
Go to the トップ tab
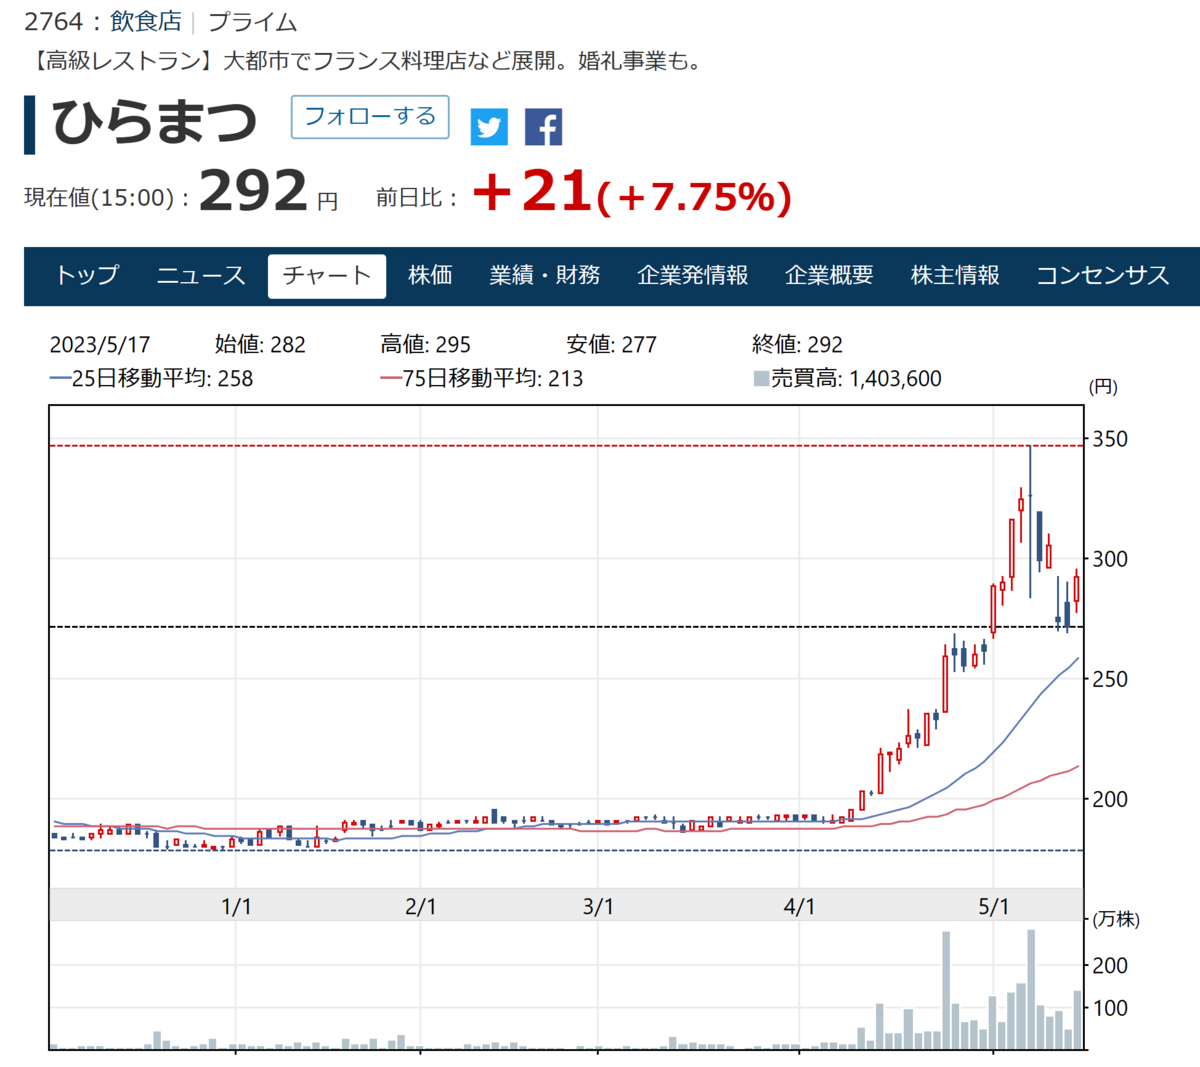point(87,275)
